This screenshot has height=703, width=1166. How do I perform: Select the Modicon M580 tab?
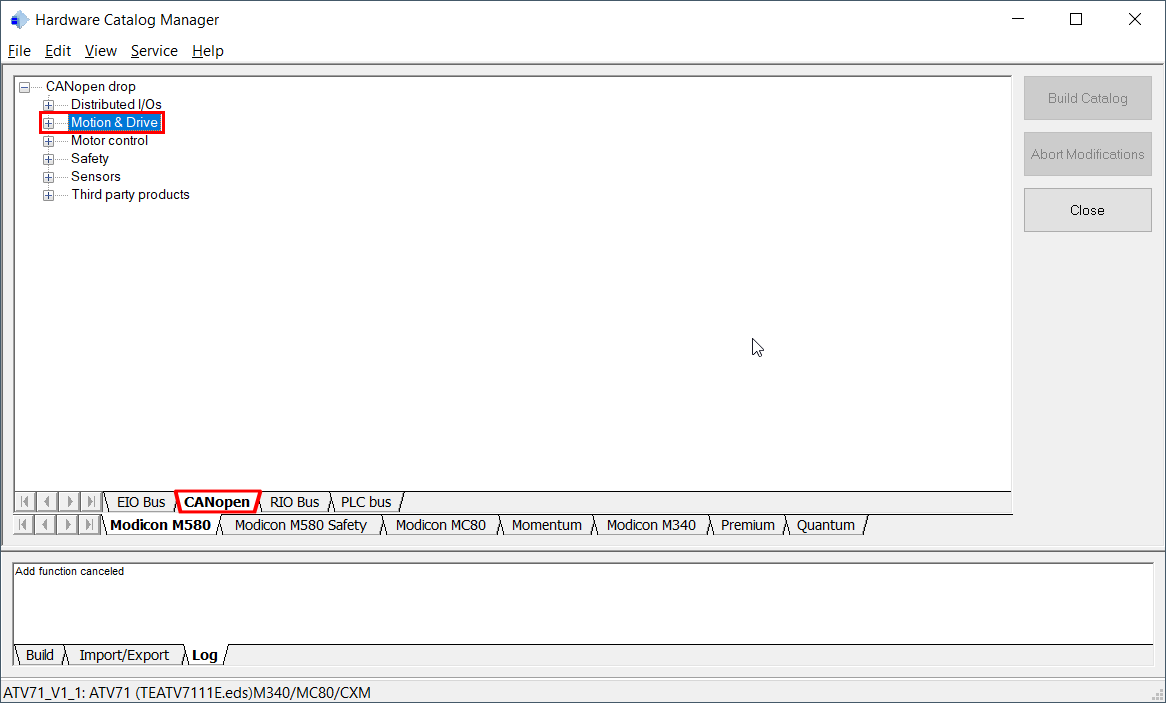[x=161, y=525]
